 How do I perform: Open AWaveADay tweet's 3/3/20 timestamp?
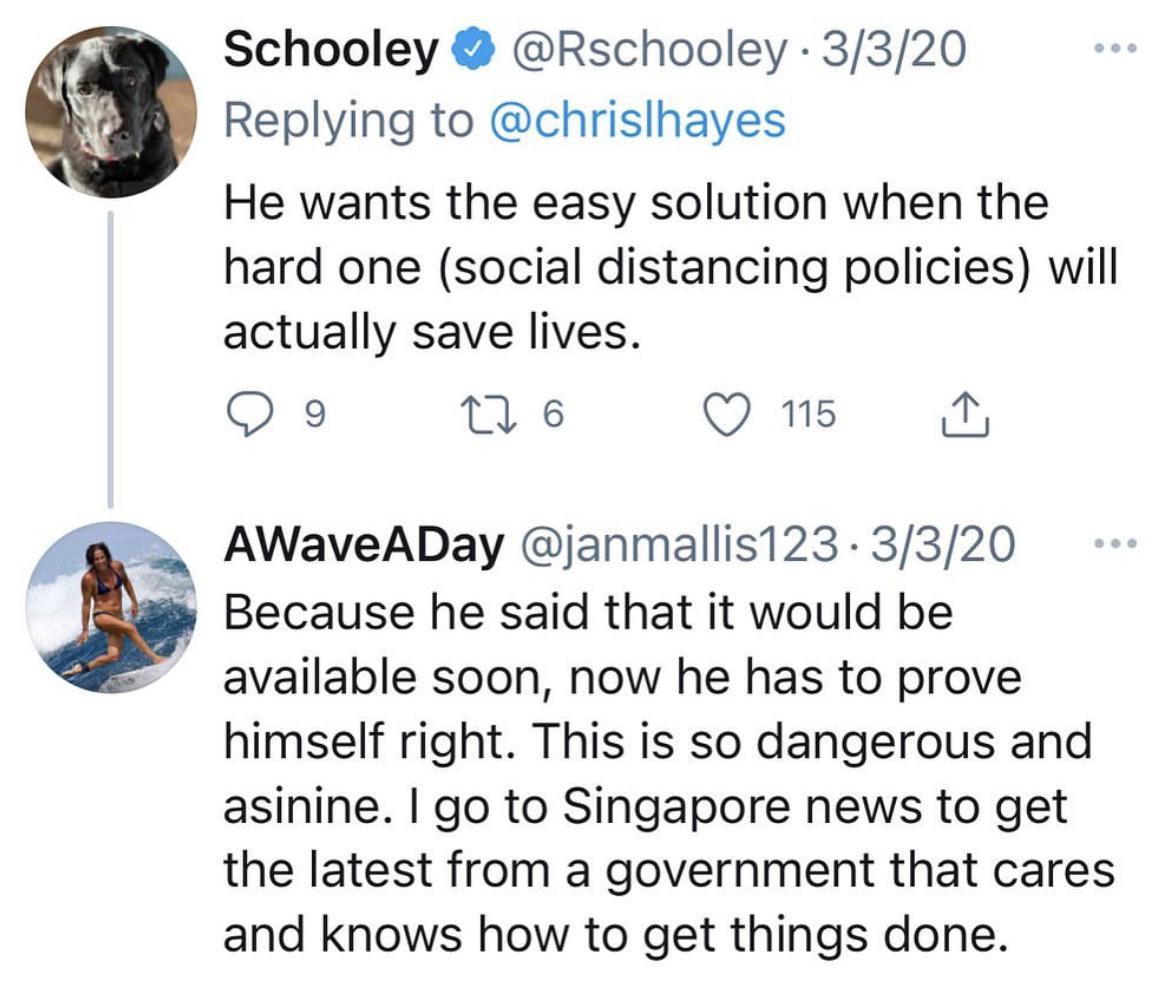coord(943,544)
